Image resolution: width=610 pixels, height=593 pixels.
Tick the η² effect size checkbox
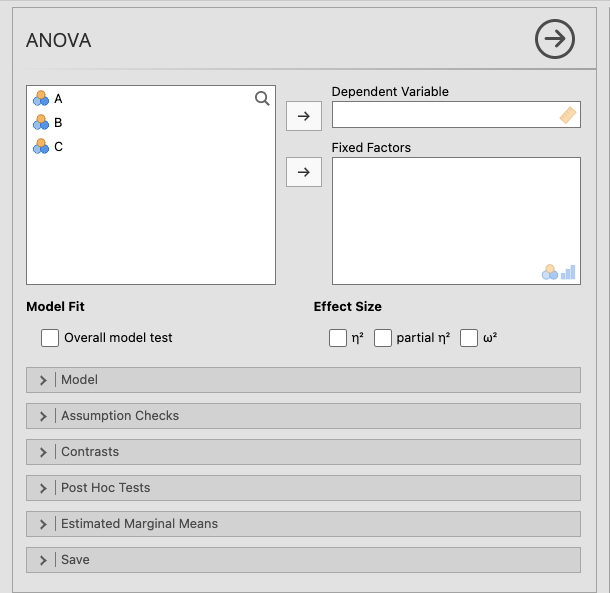[338, 338]
